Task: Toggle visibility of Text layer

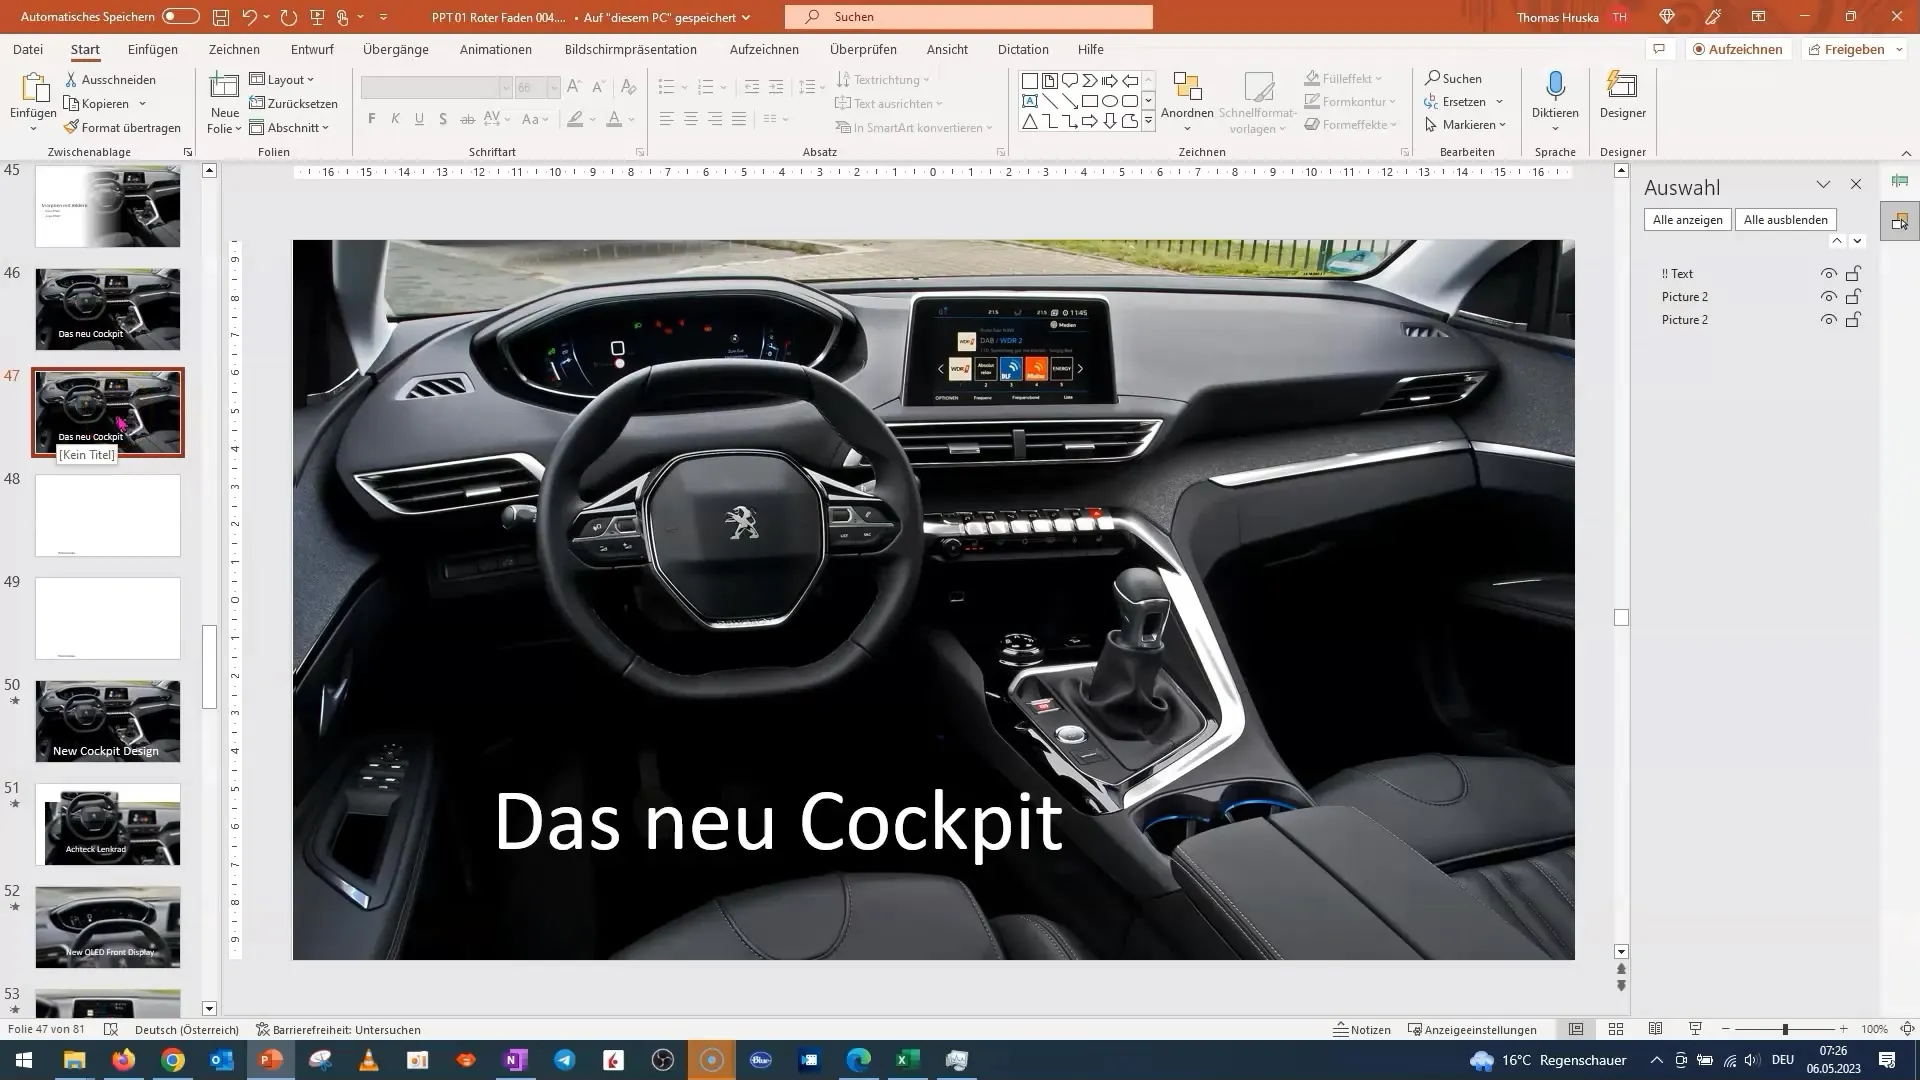Action: click(1830, 274)
